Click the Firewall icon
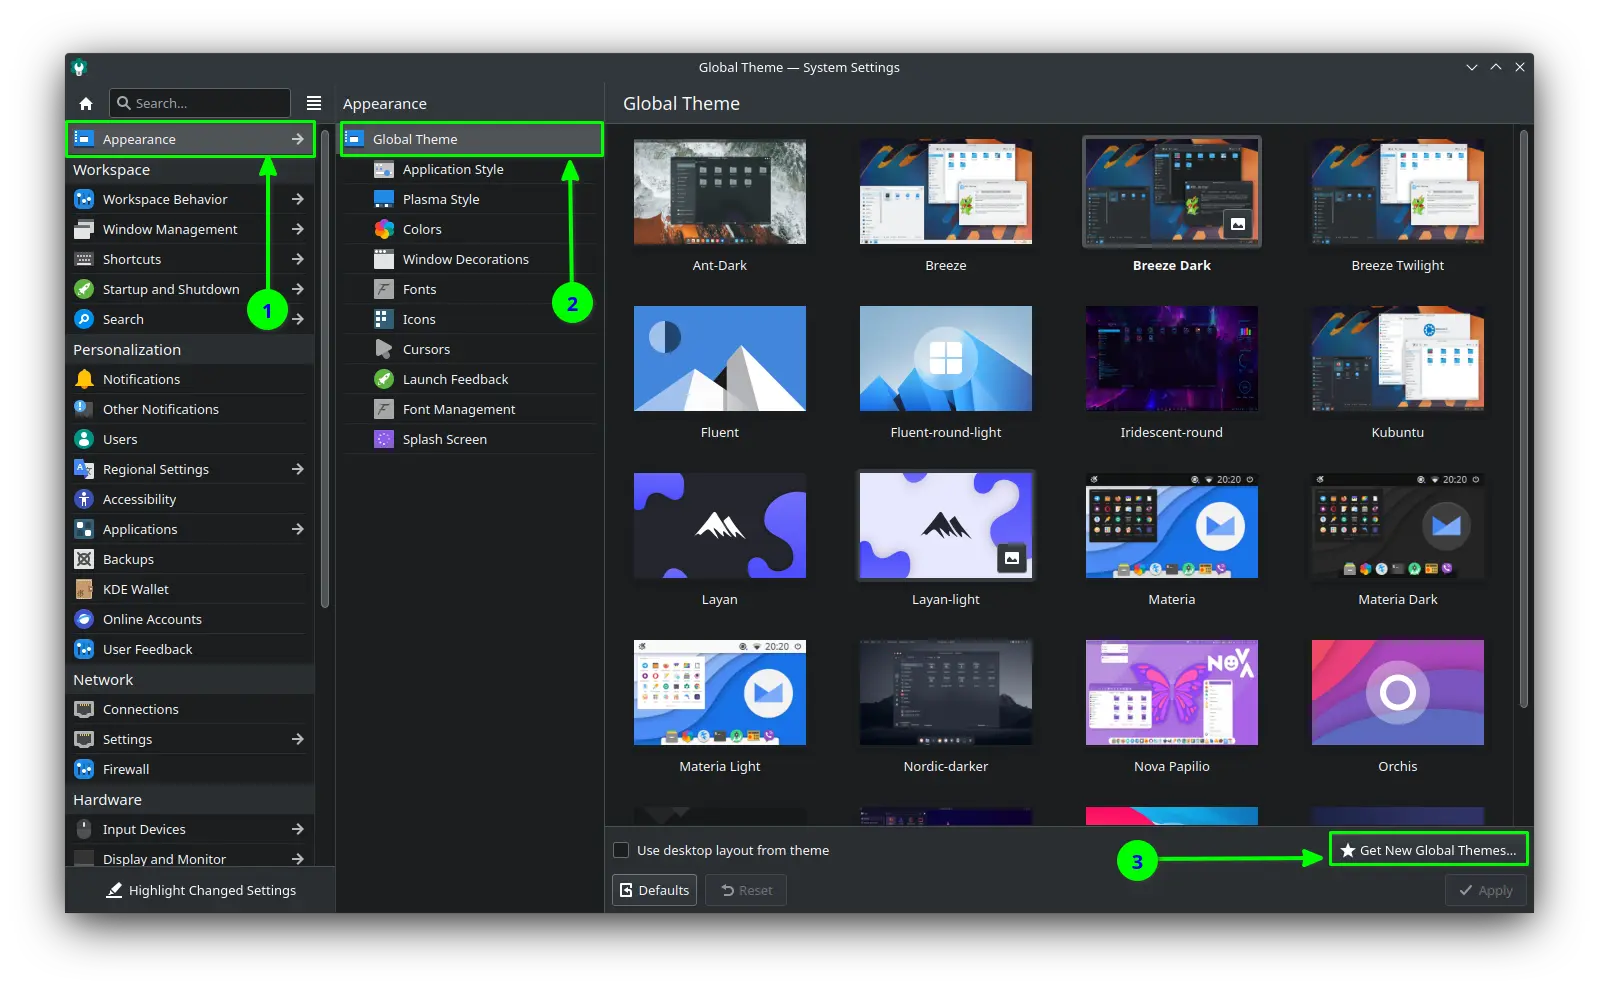 point(84,769)
